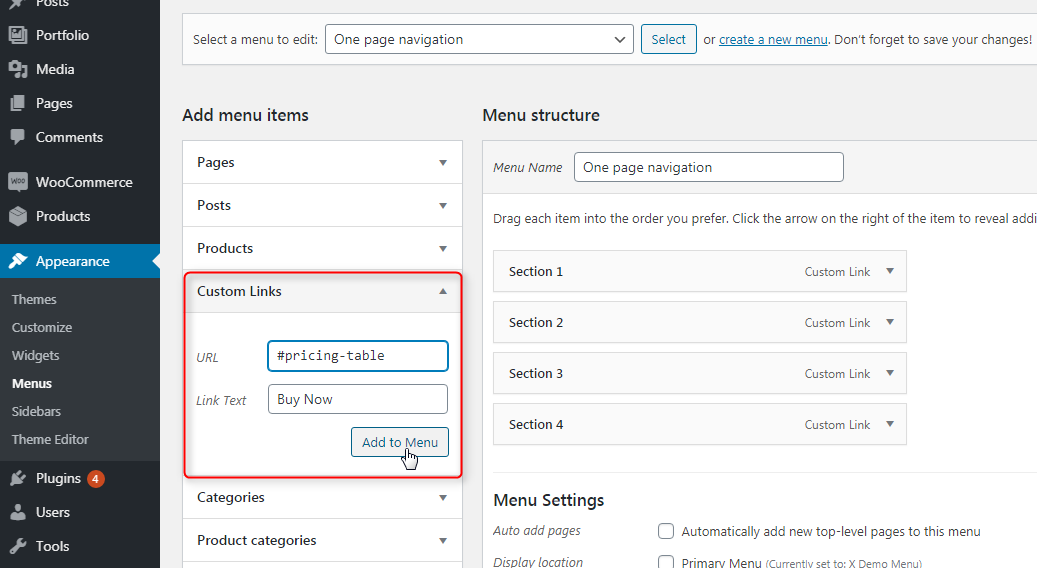Click the Portfolio sidebar icon
Image resolution: width=1037 pixels, height=568 pixels.
pos(18,35)
